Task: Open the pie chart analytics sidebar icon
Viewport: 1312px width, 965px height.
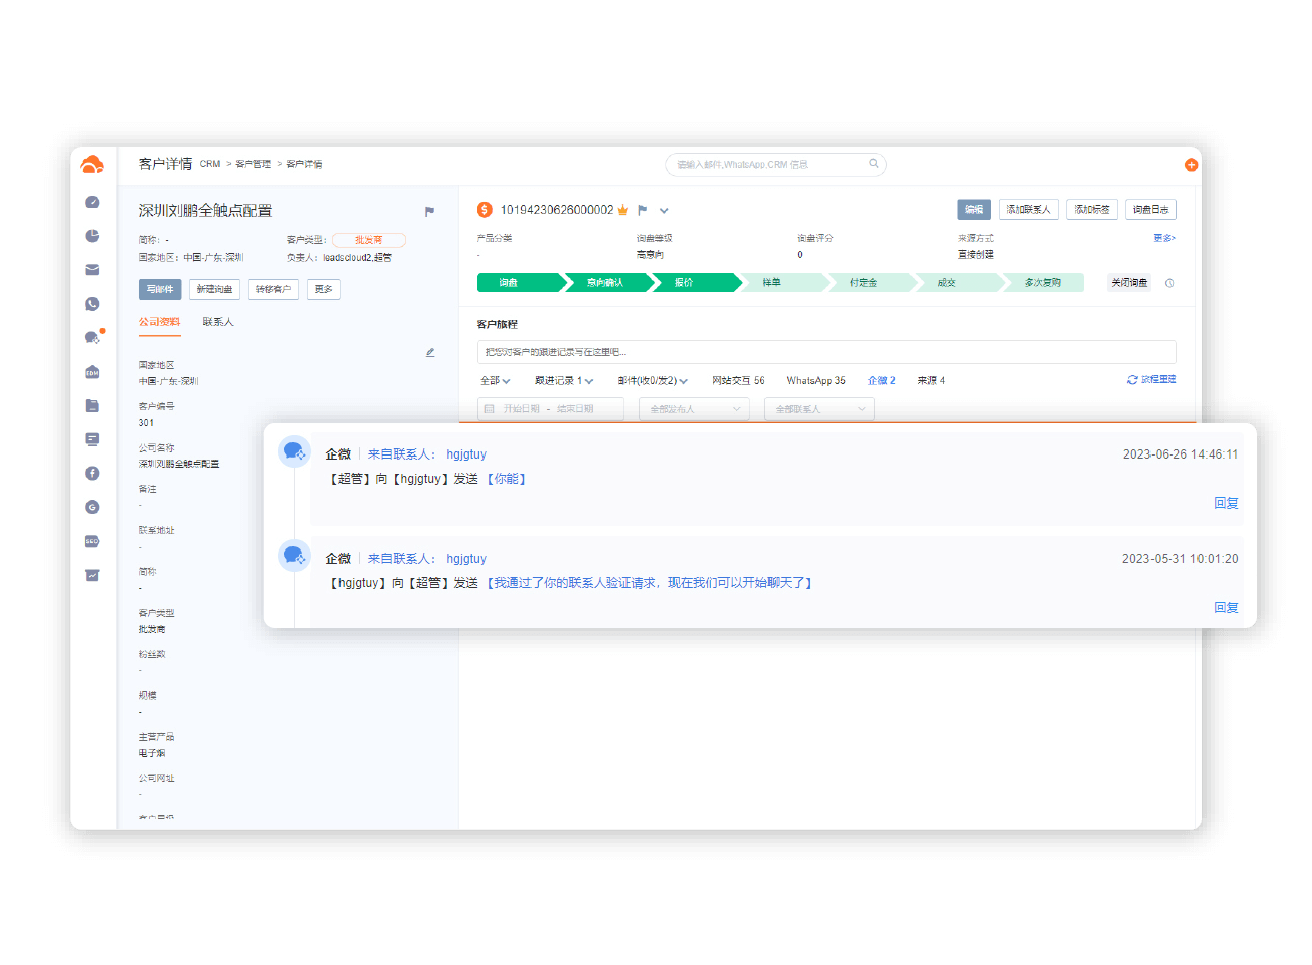Action: coord(92,236)
